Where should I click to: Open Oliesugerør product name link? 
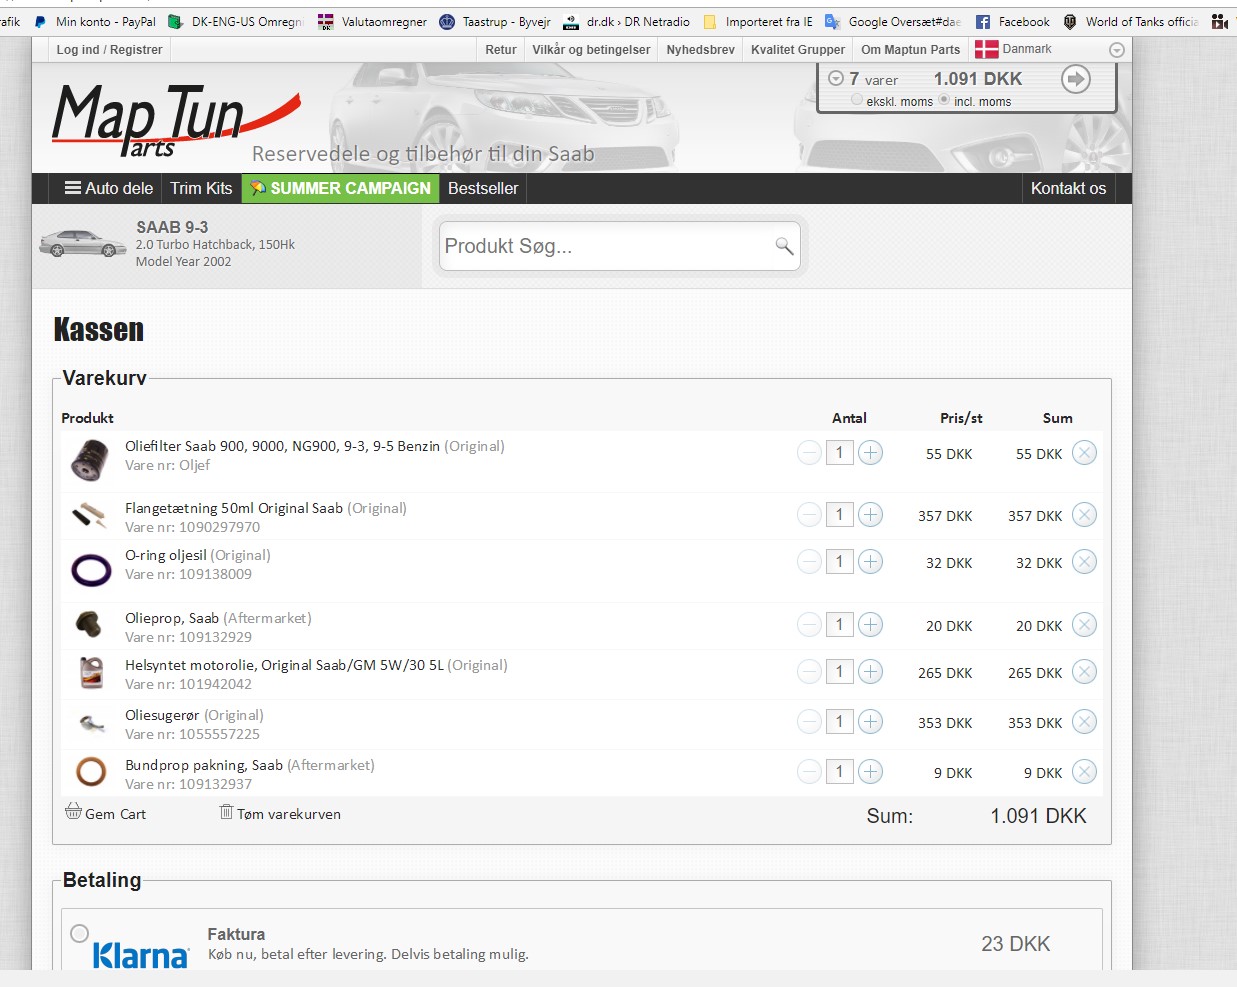pyautogui.click(x=162, y=715)
